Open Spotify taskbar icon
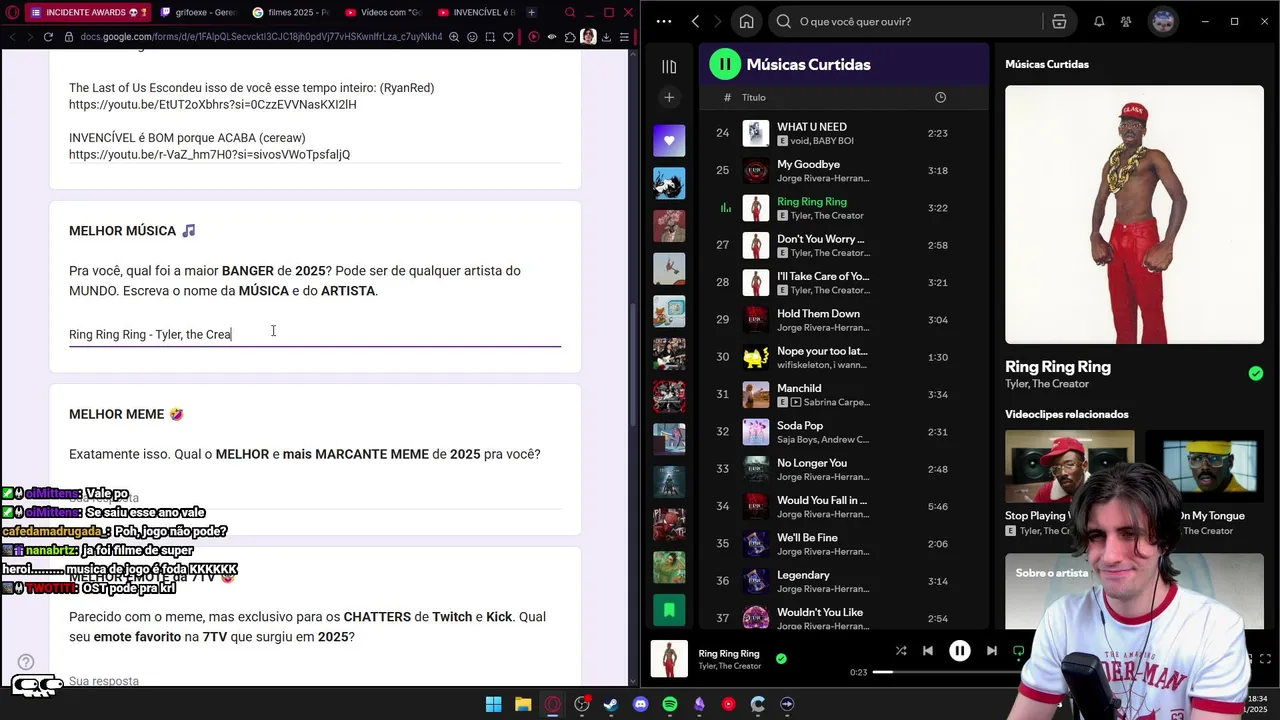The width and height of the screenshot is (1280, 720). coord(670,704)
